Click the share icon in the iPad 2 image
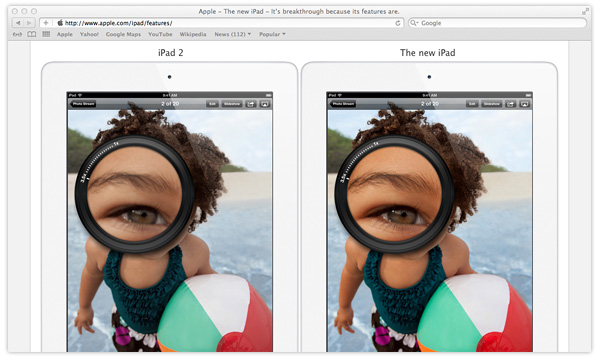596x362 pixels. tap(251, 104)
